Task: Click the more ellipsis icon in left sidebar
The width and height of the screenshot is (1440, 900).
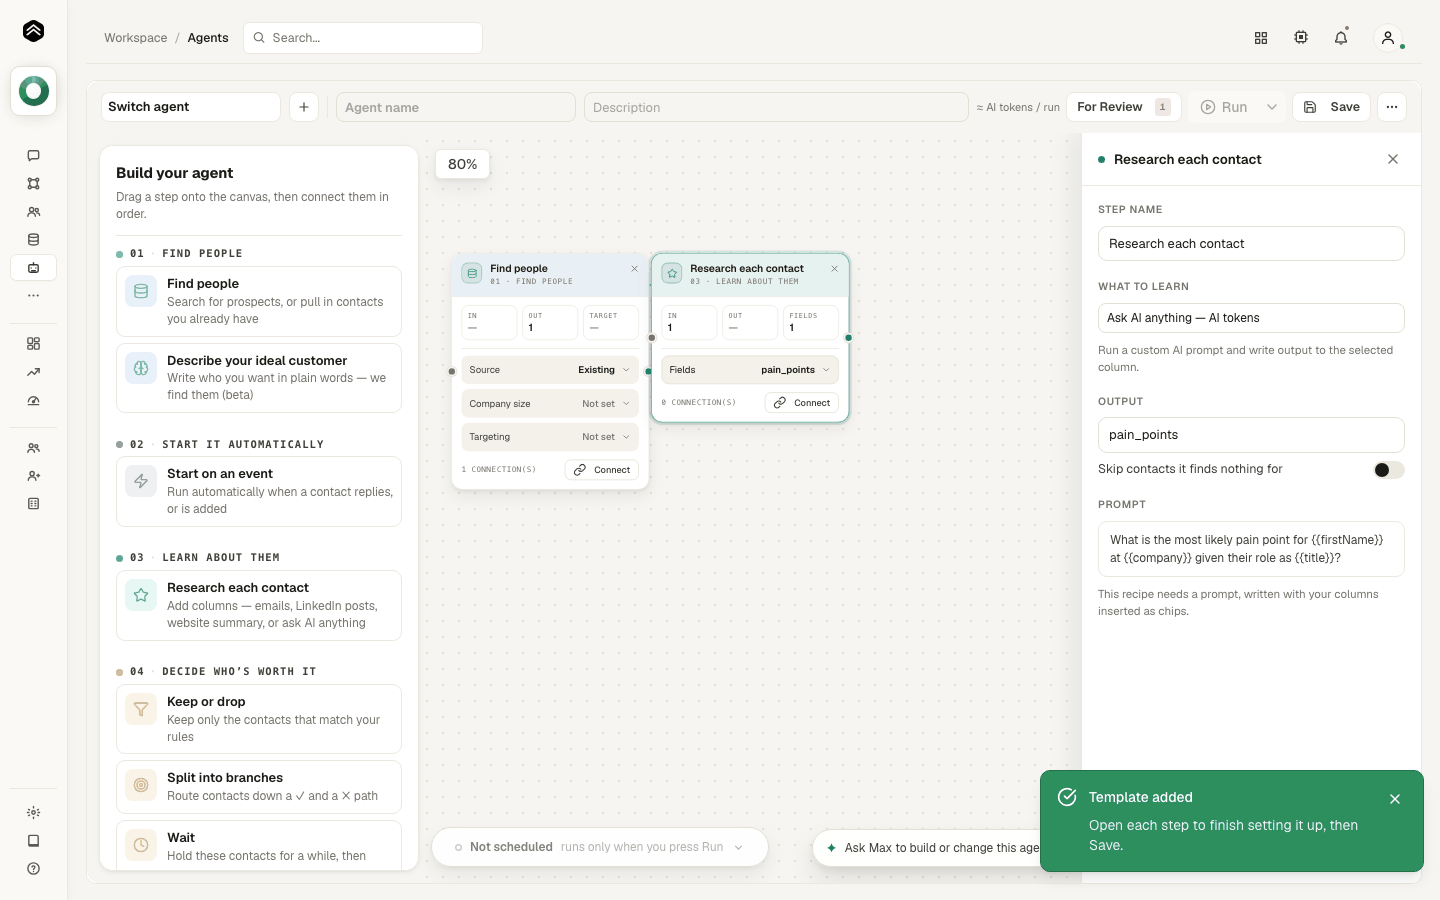Action: click(x=33, y=295)
